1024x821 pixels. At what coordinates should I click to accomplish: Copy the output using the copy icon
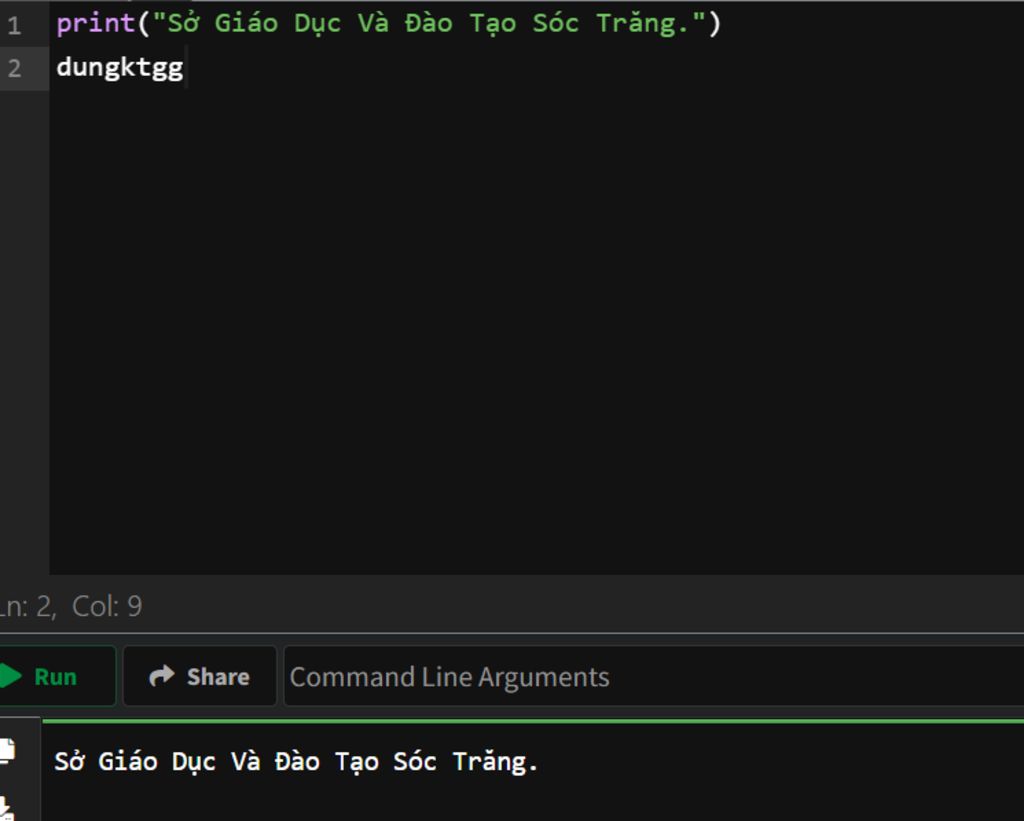[6, 749]
